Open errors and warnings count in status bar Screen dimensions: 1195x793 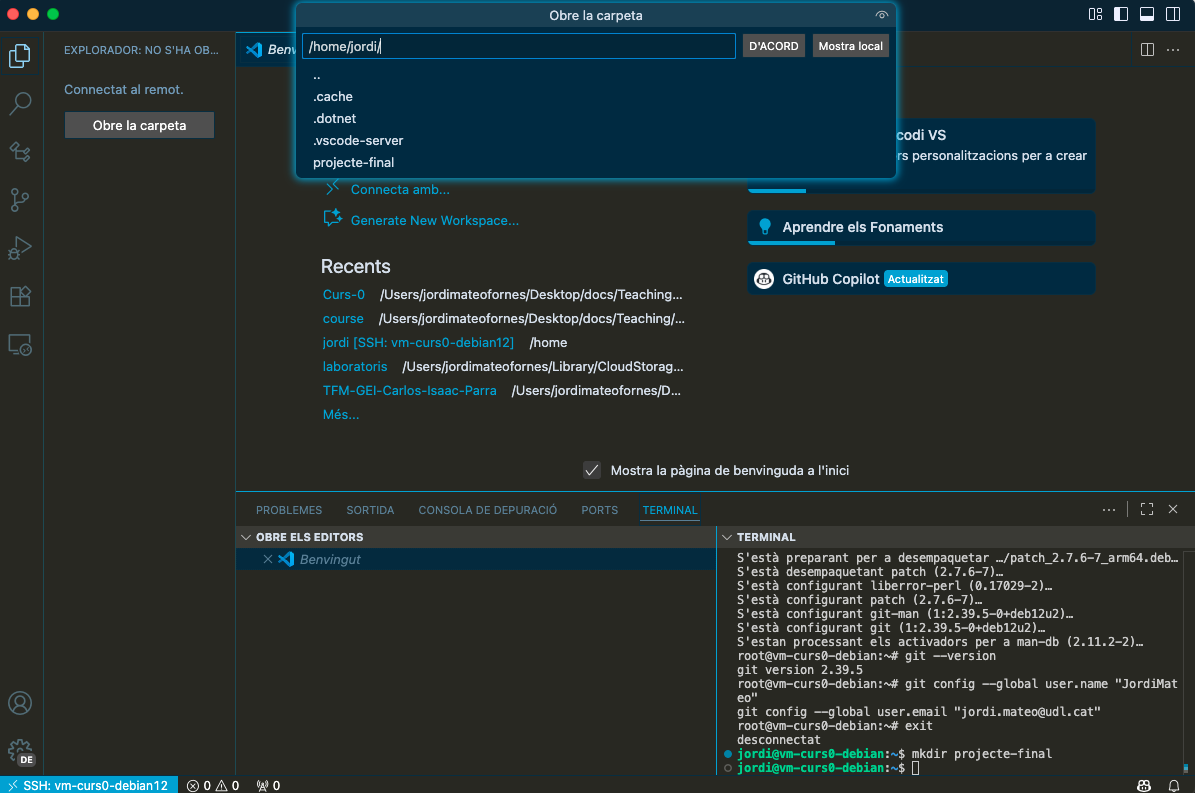click(213, 785)
